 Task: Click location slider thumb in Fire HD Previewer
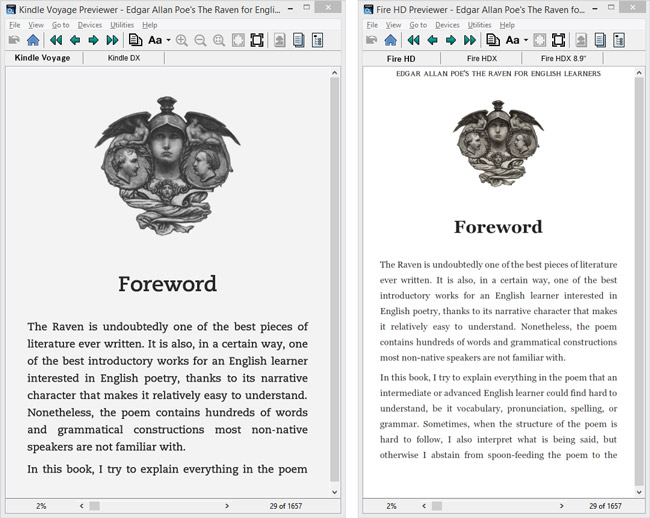tap(437, 506)
